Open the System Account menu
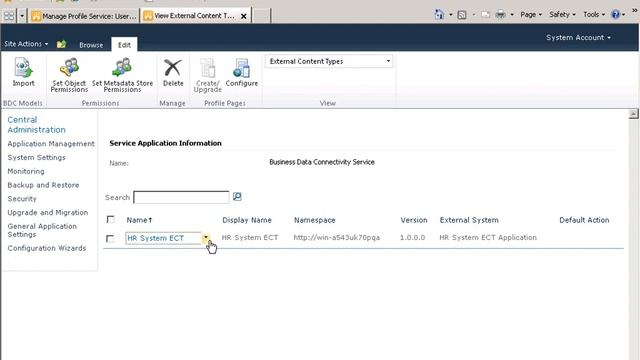This screenshot has height=360, width=640. pyautogui.click(x=578, y=38)
